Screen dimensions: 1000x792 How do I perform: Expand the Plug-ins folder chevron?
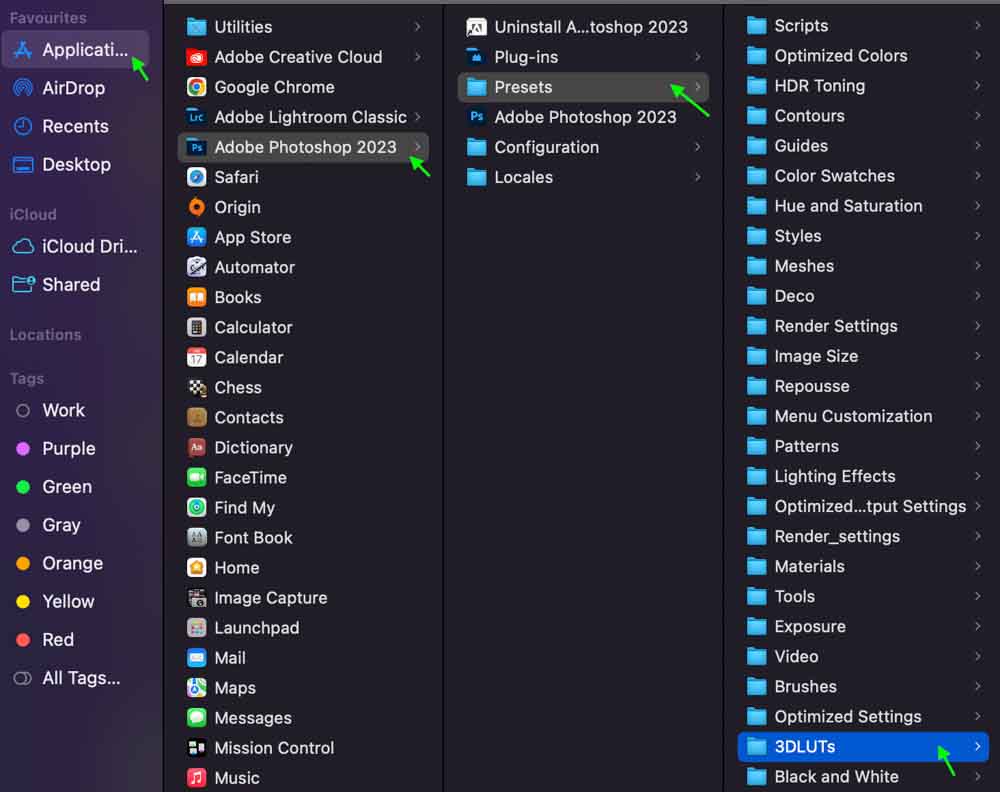click(697, 57)
